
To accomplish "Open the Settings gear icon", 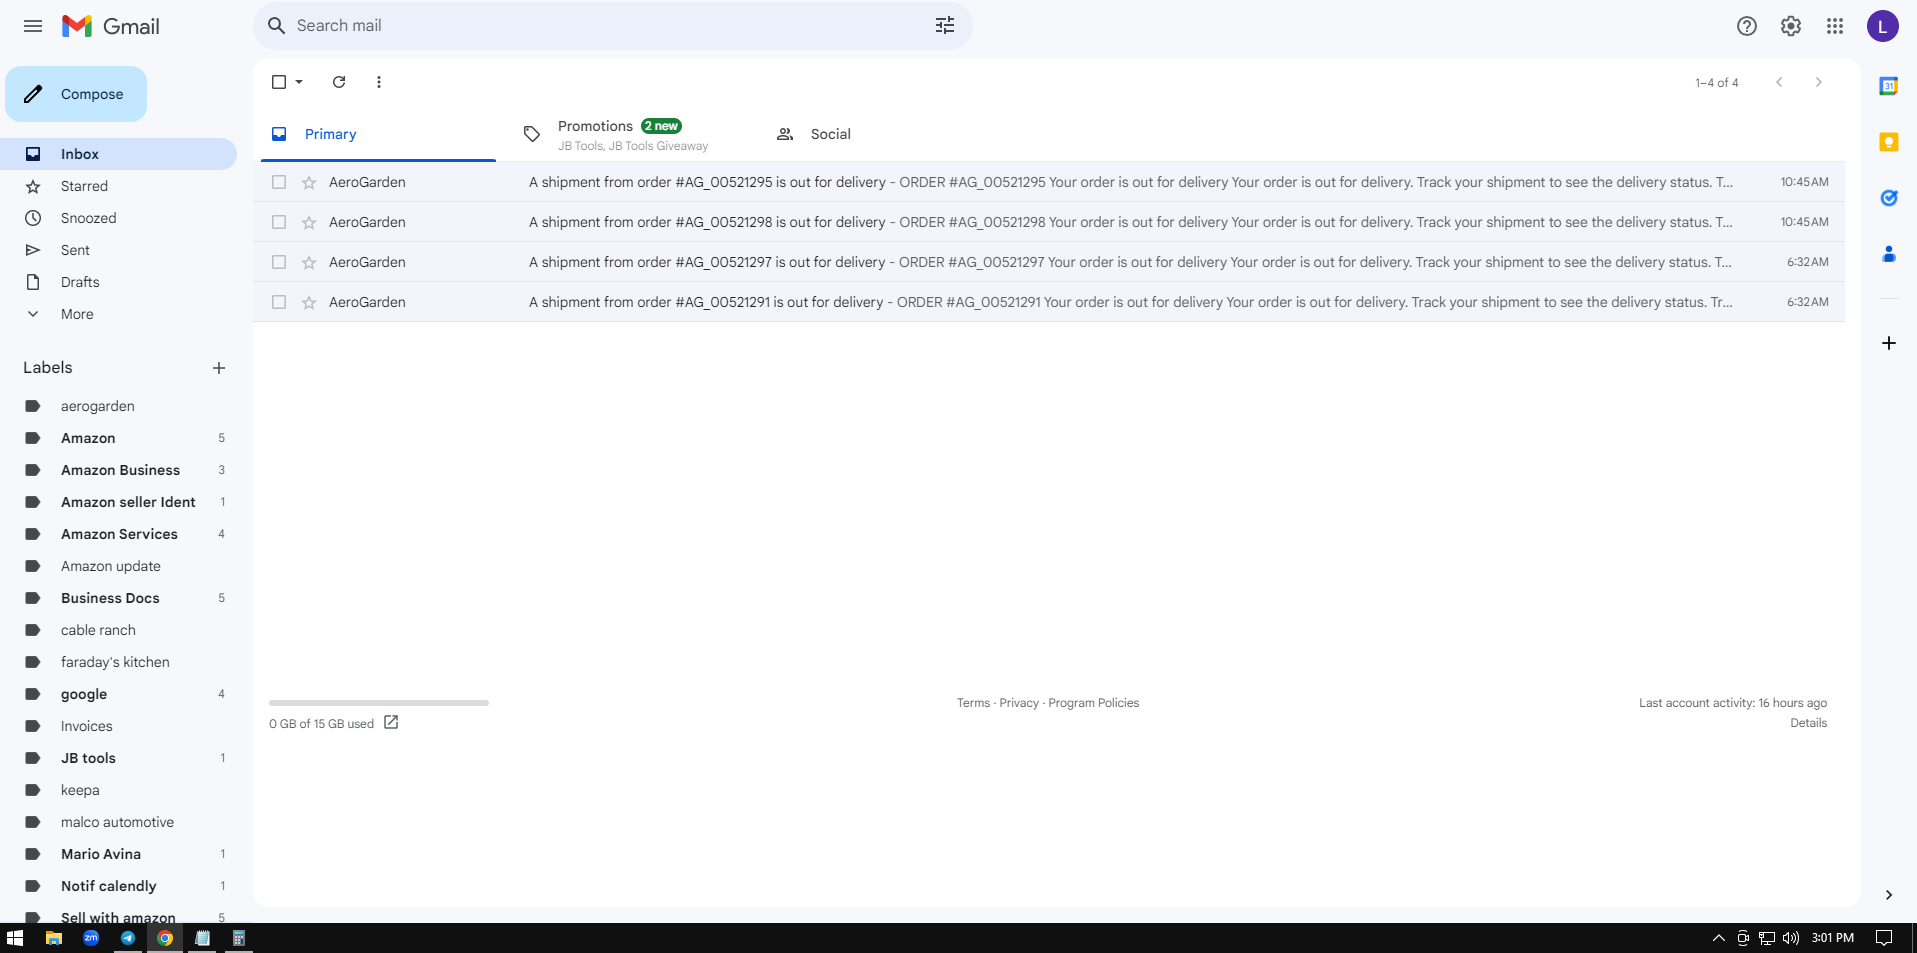I will pyautogui.click(x=1791, y=26).
